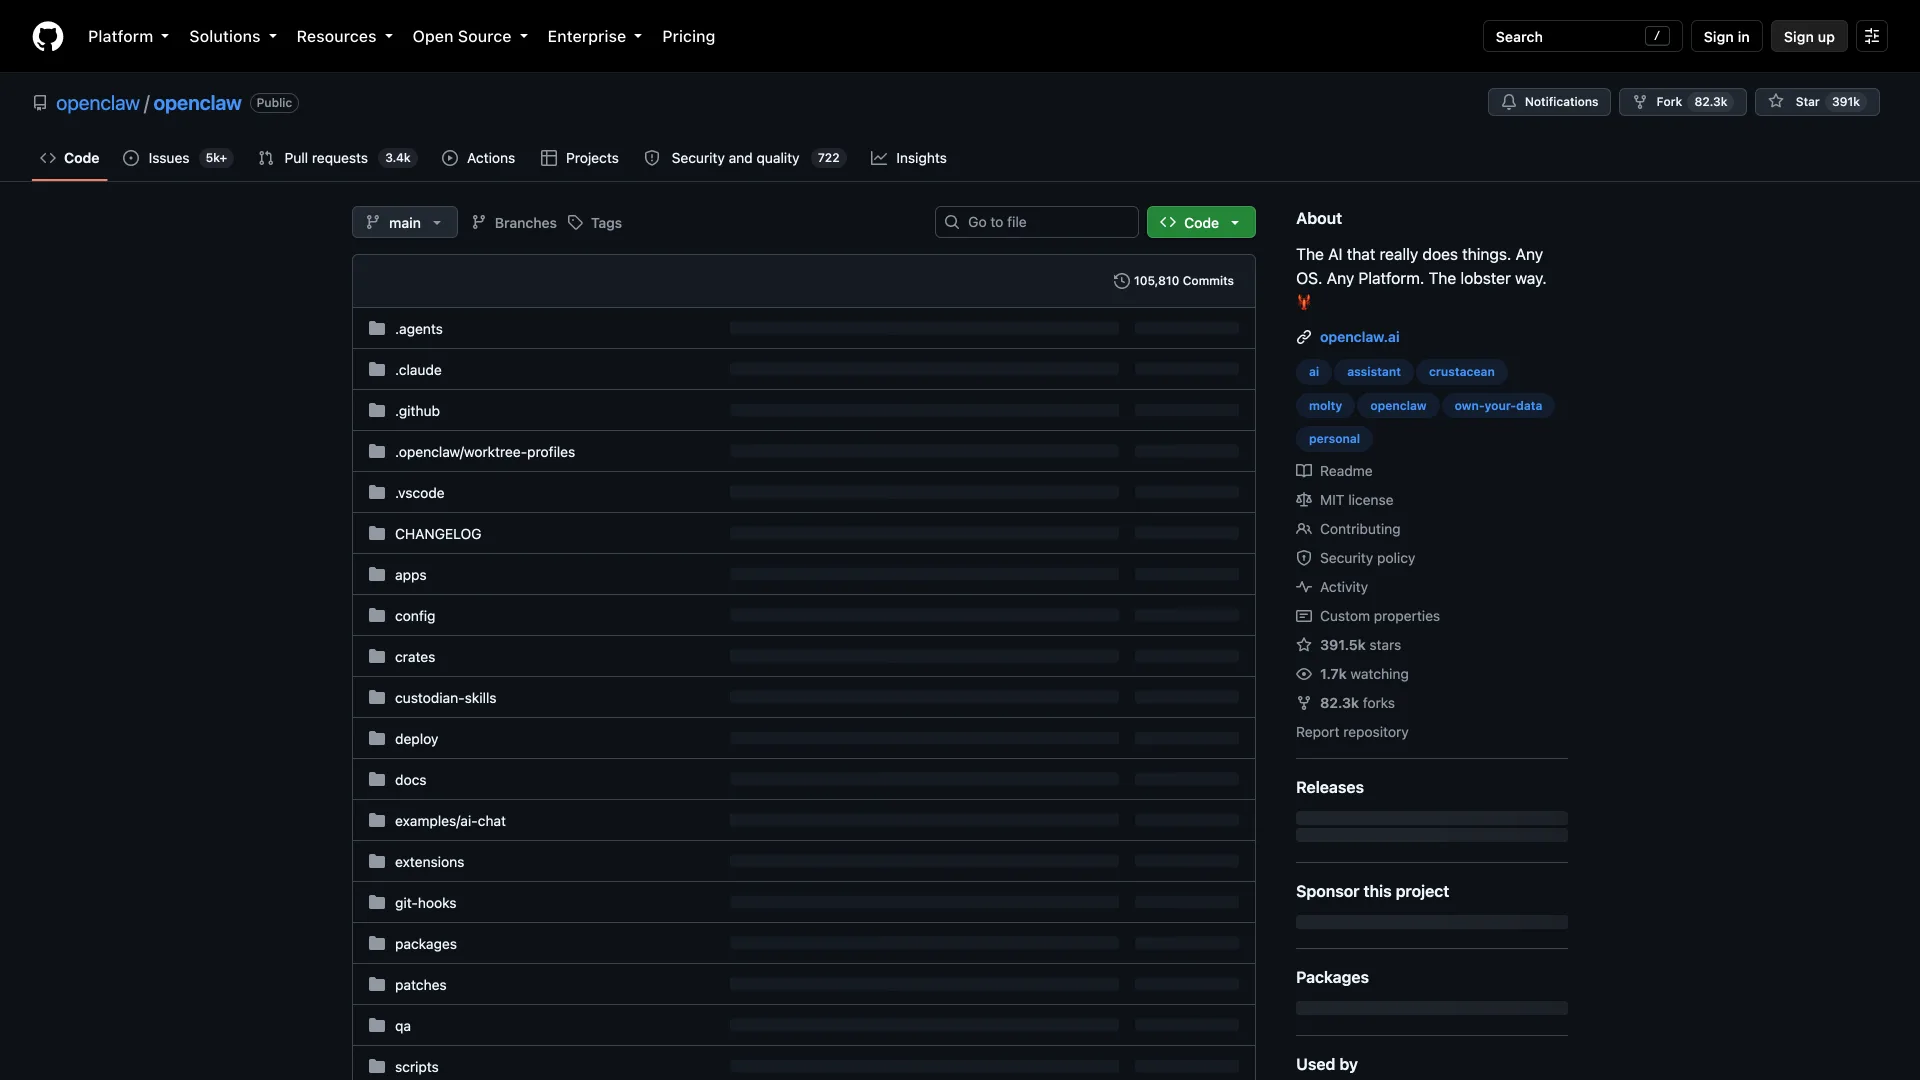Open the commit history clock icon

click(1121, 281)
